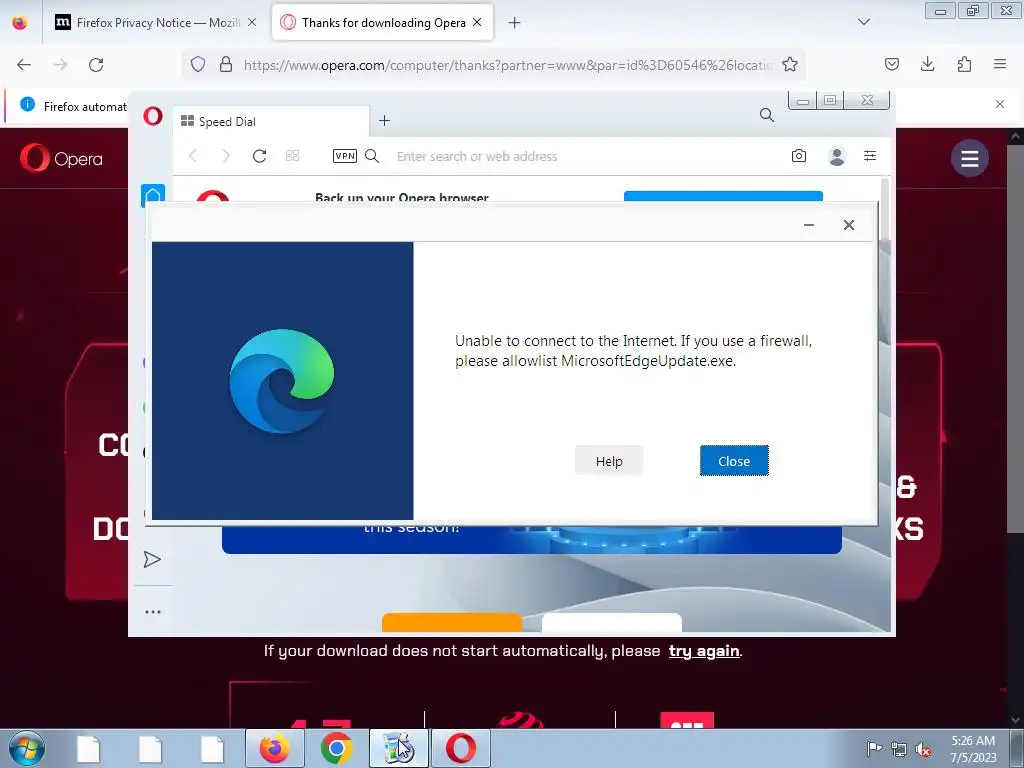Open Opera profile account icon

pyautogui.click(x=837, y=156)
